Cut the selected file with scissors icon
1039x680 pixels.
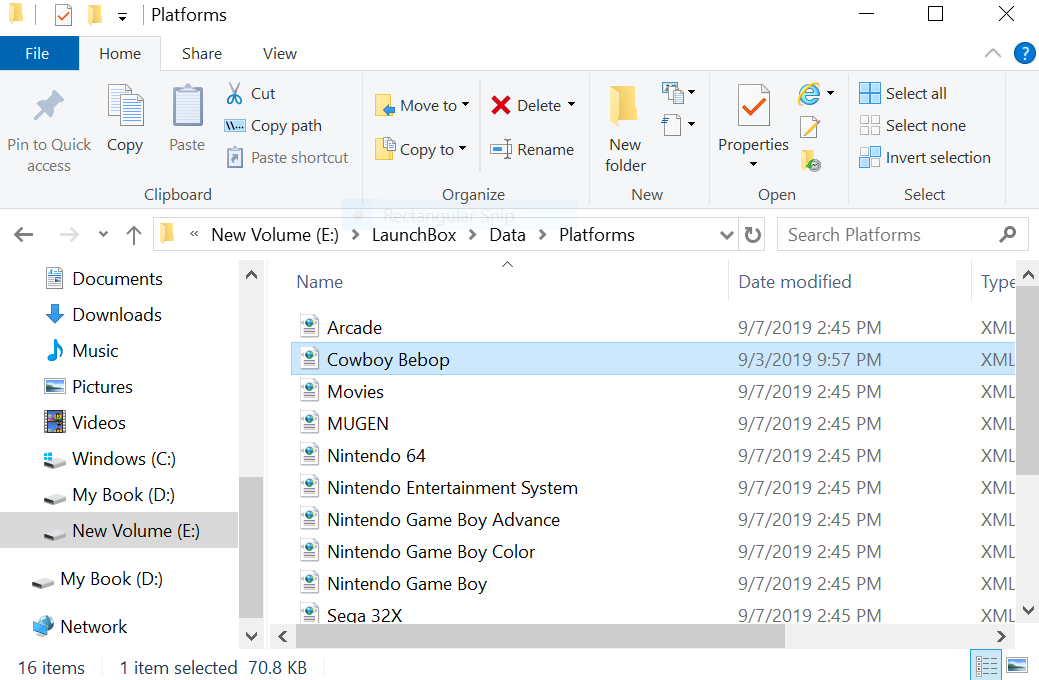click(x=235, y=93)
